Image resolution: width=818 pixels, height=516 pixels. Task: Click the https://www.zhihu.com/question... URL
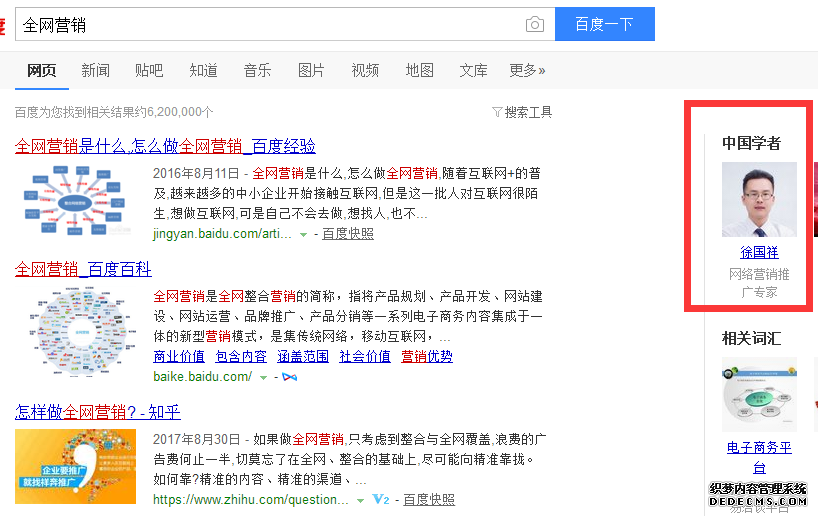tap(251, 500)
